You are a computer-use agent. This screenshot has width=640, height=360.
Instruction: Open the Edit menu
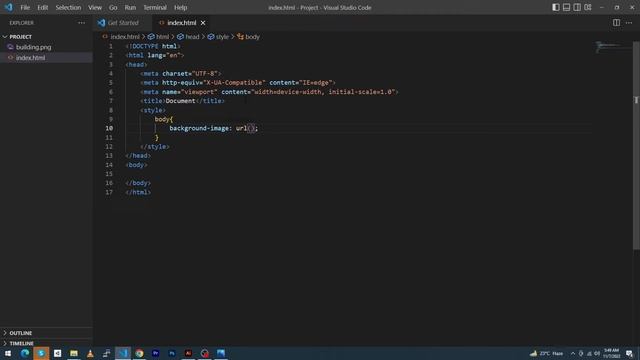[x=42, y=7]
